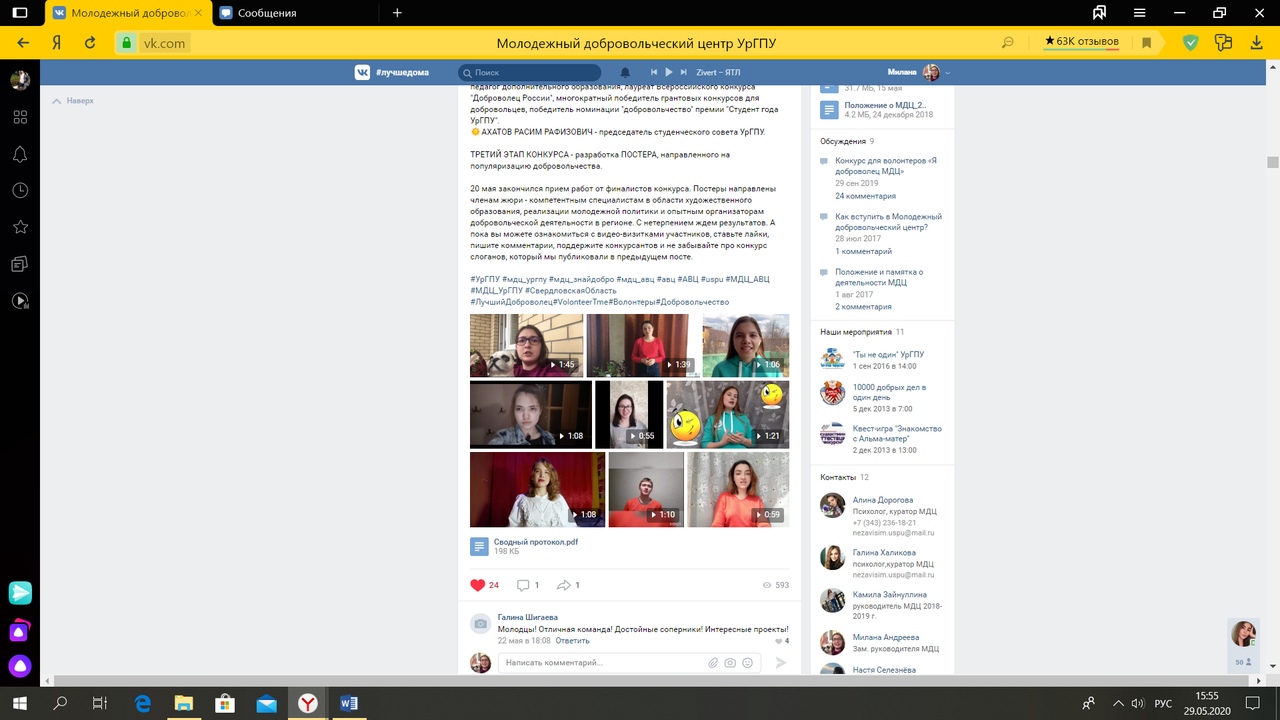Open the Сводный протокол.pdf document
Viewport: 1280px width, 720px height.
tap(535, 542)
